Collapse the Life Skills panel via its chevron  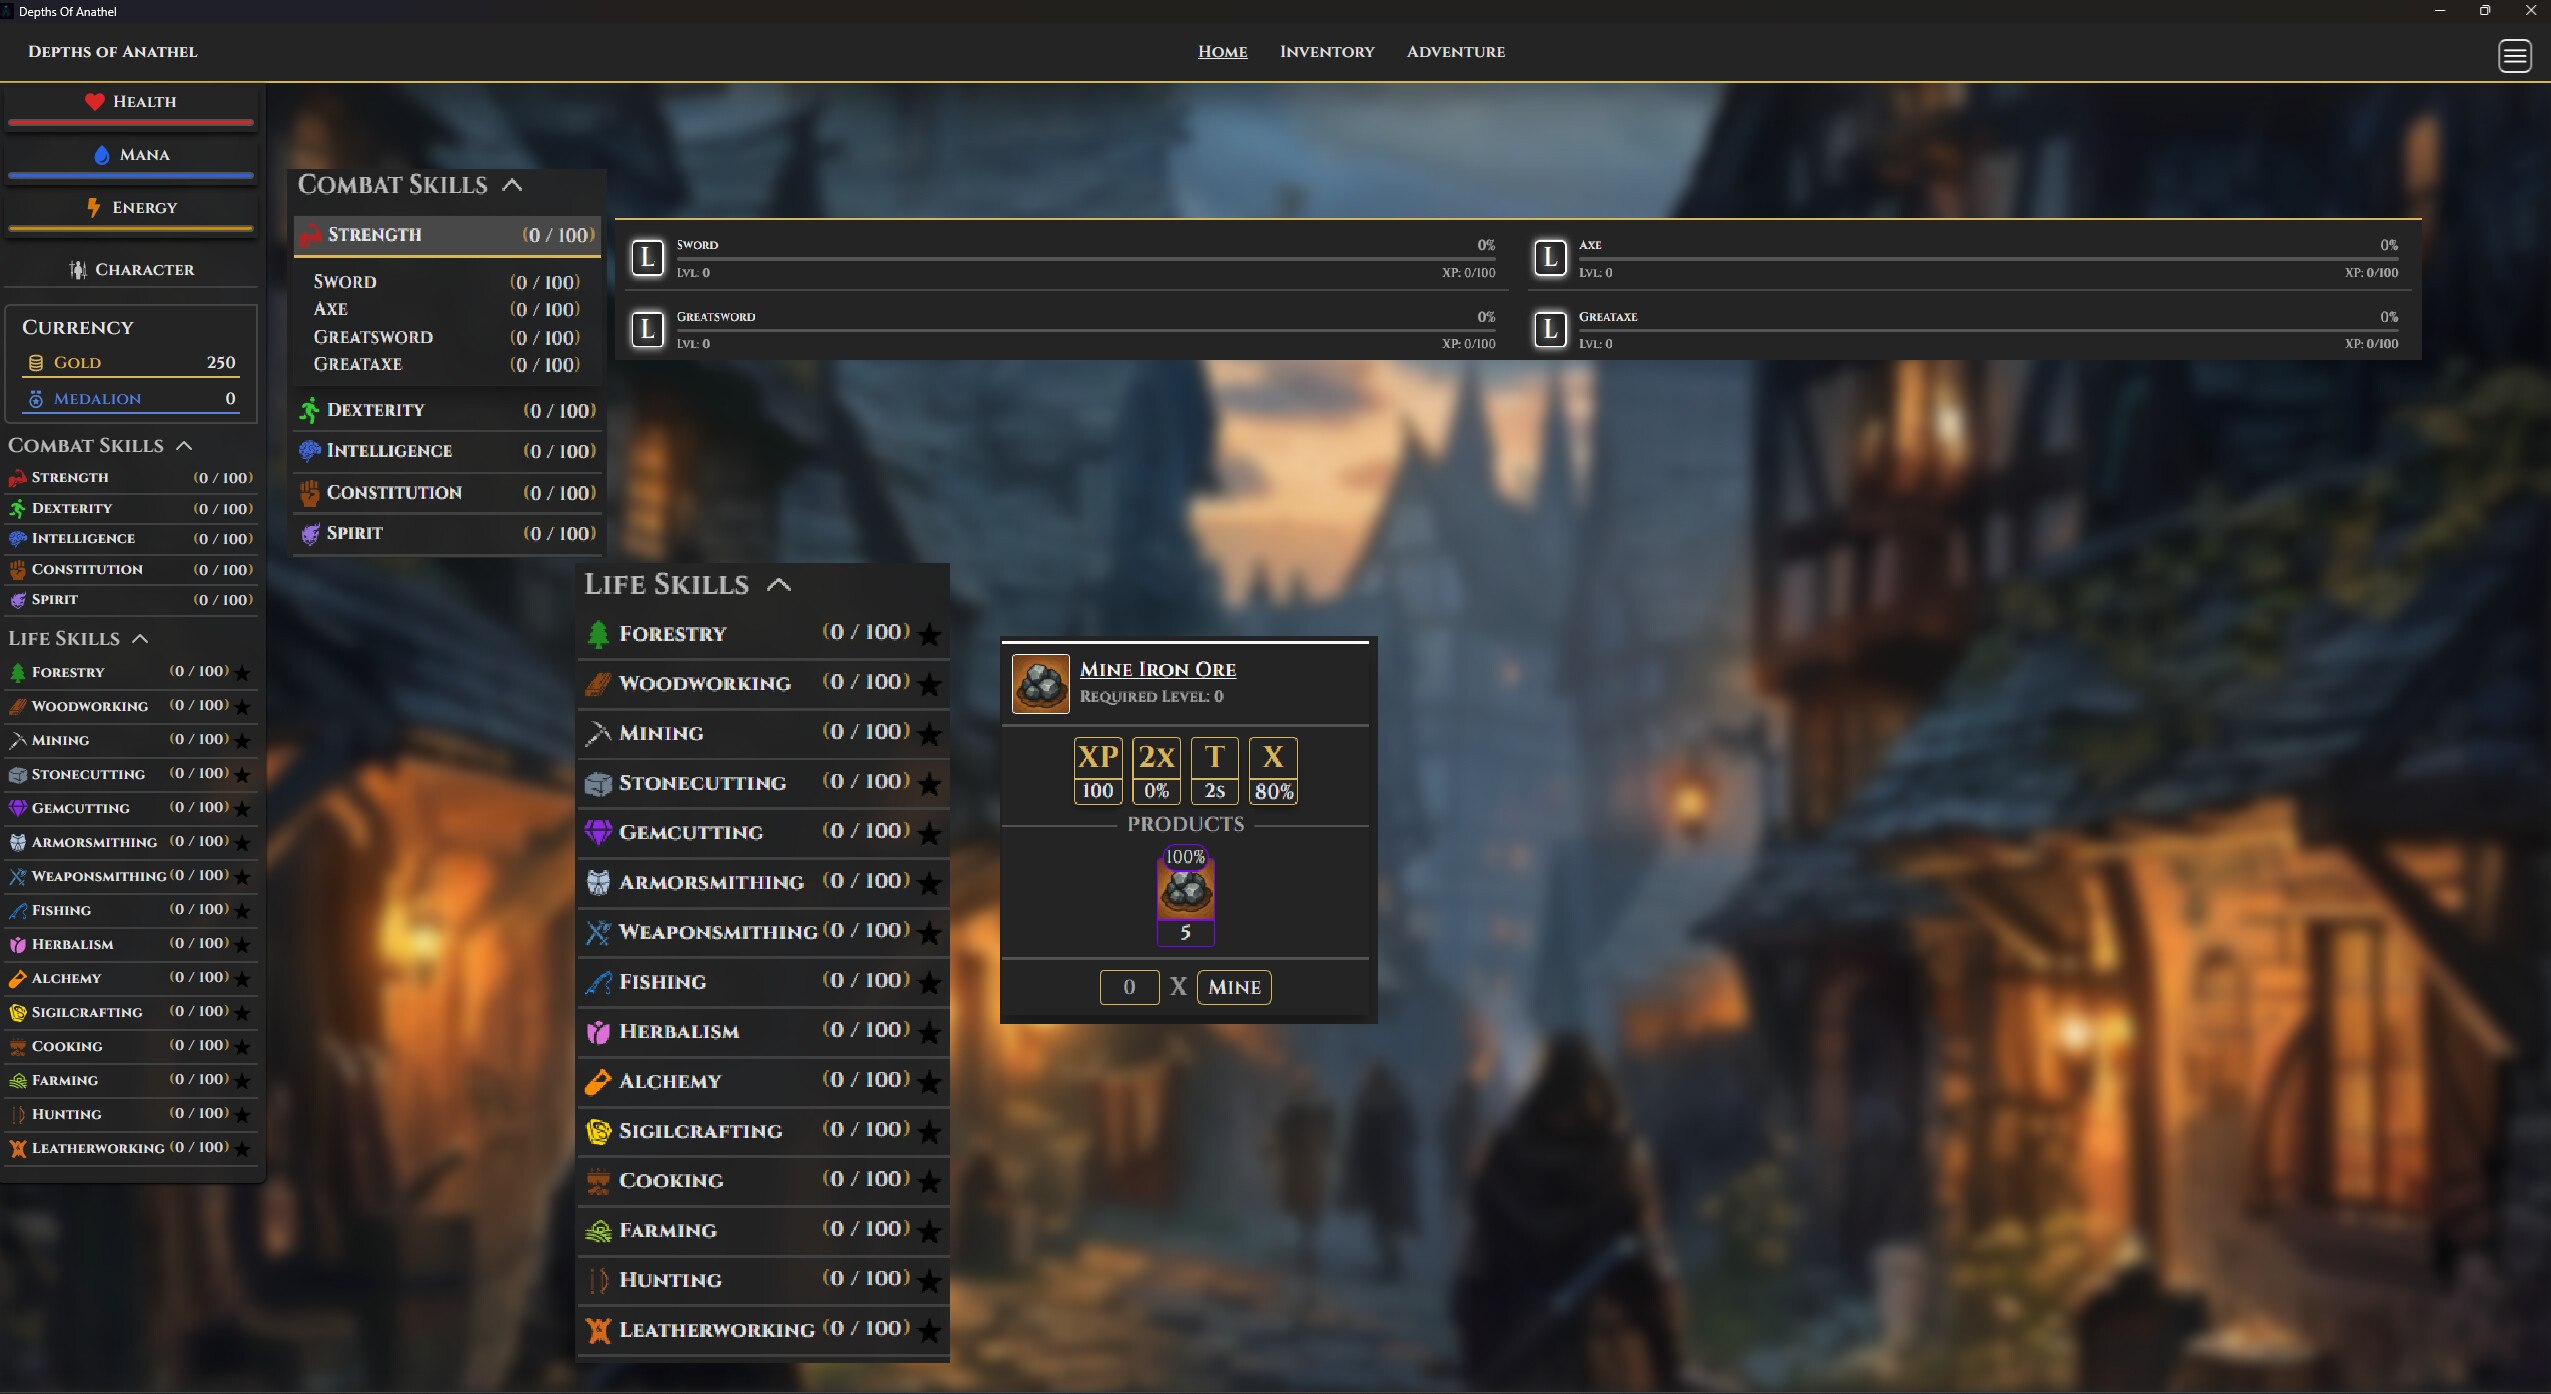tap(778, 584)
